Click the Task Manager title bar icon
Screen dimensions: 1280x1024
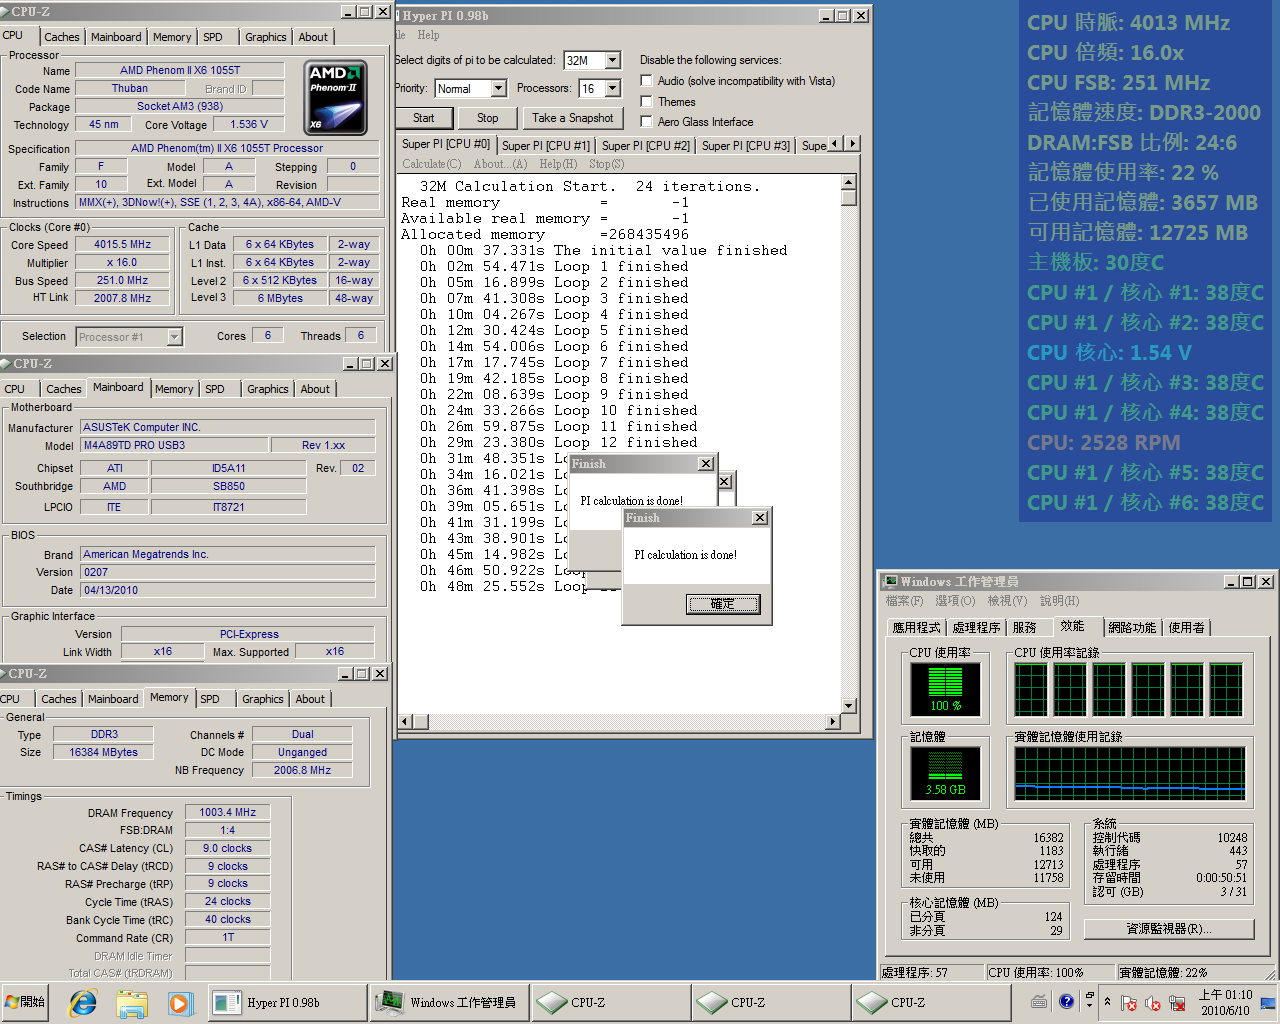click(890, 581)
